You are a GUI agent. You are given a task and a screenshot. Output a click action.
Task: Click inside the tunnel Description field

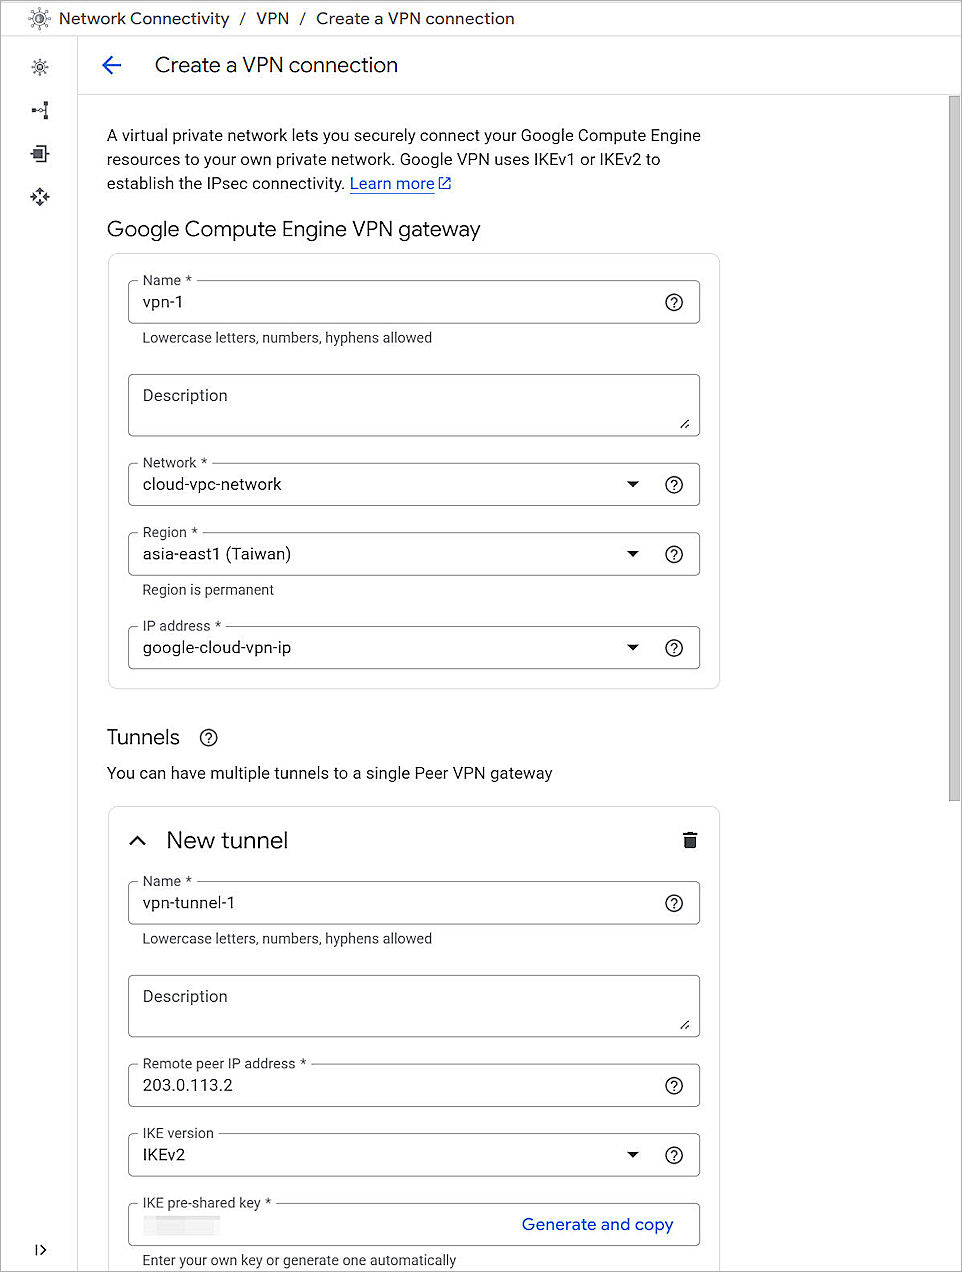click(x=413, y=1006)
